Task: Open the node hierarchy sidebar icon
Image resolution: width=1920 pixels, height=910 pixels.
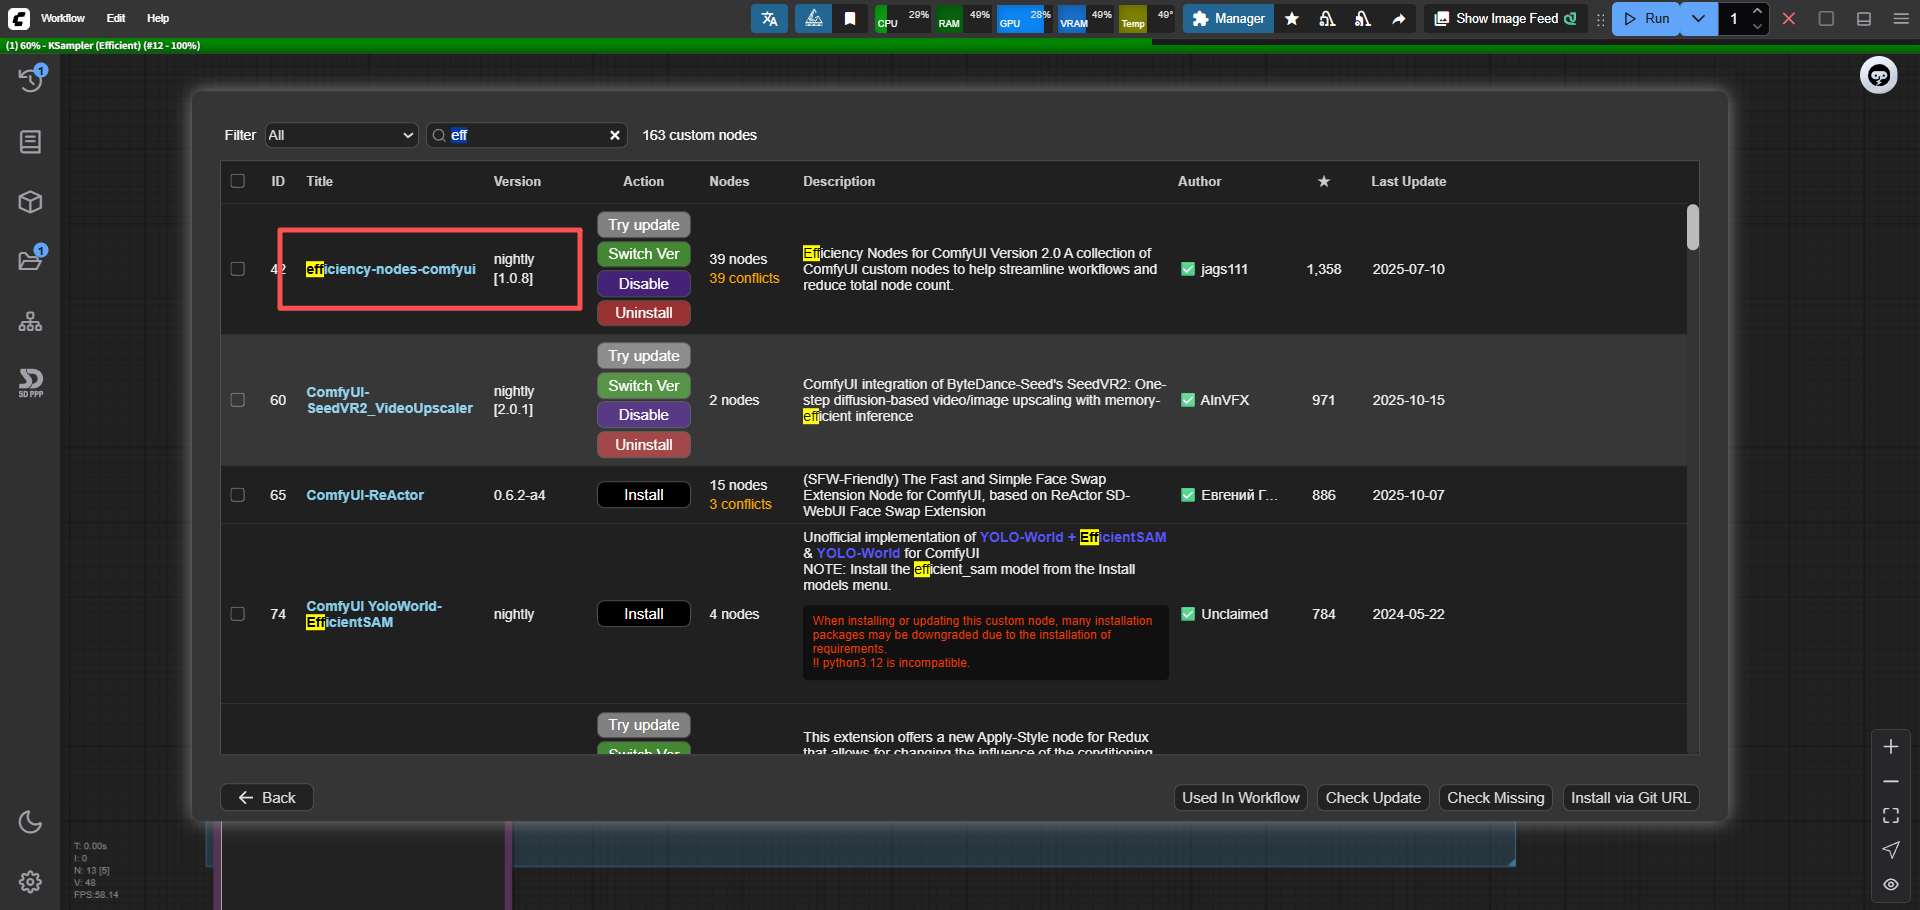Action: coord(31,322)
